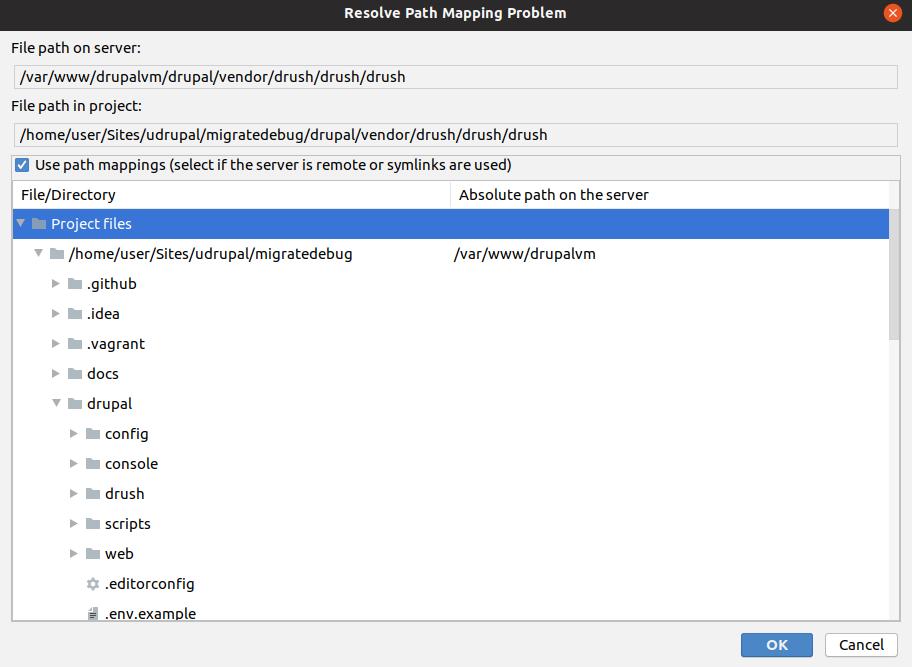The width and height of the screenshot is (912, 667).
Task: Expand the web folder
Action: coord(74,554)
